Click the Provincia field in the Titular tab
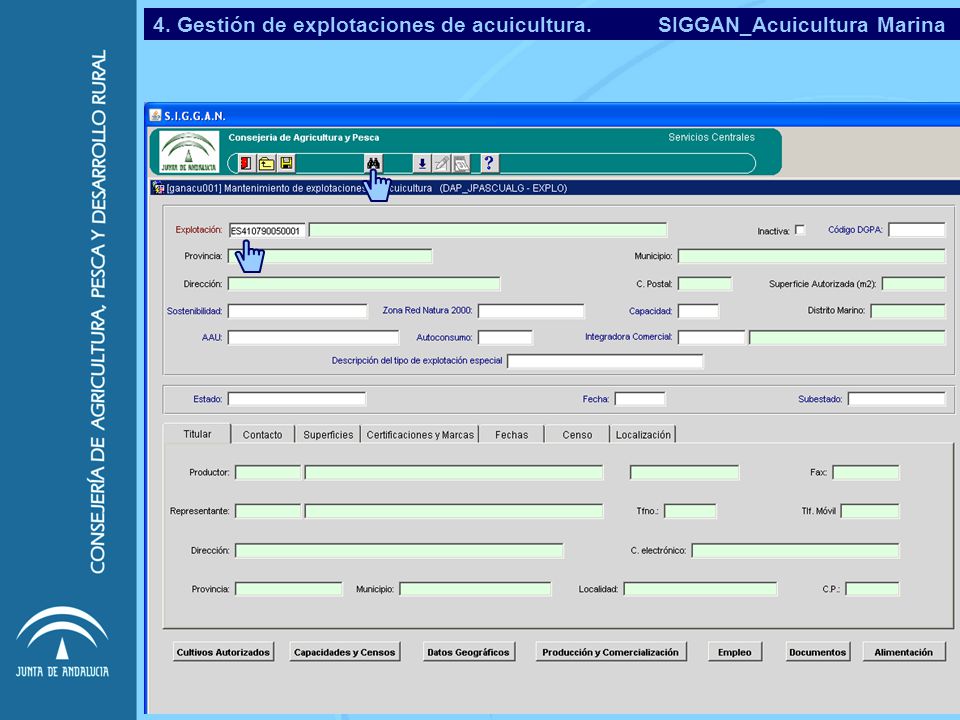This screenshot has width=960, height=720. [x=289, y=589]
